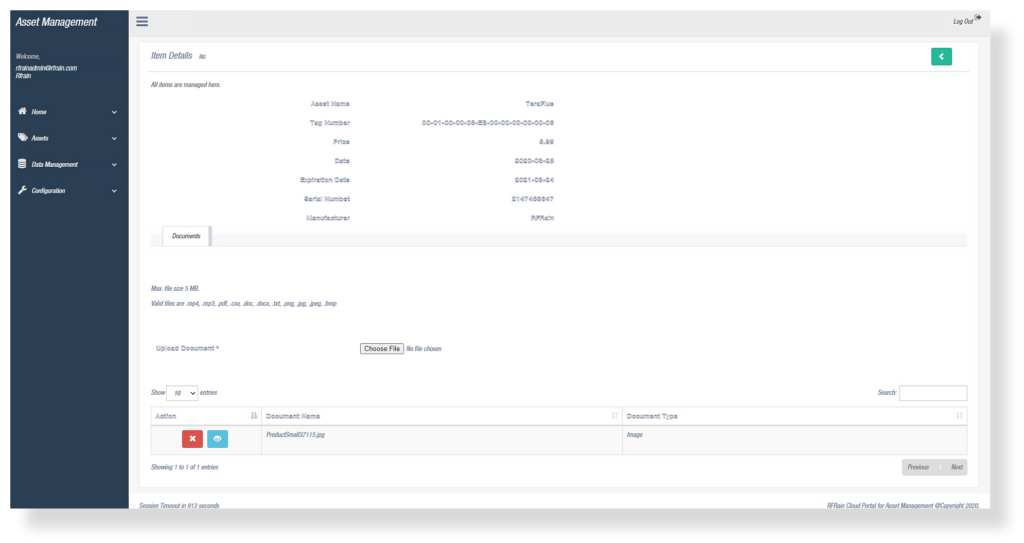Click the Assets tags icon
The image size is (1024, 543).
click(x=22, y=138)
